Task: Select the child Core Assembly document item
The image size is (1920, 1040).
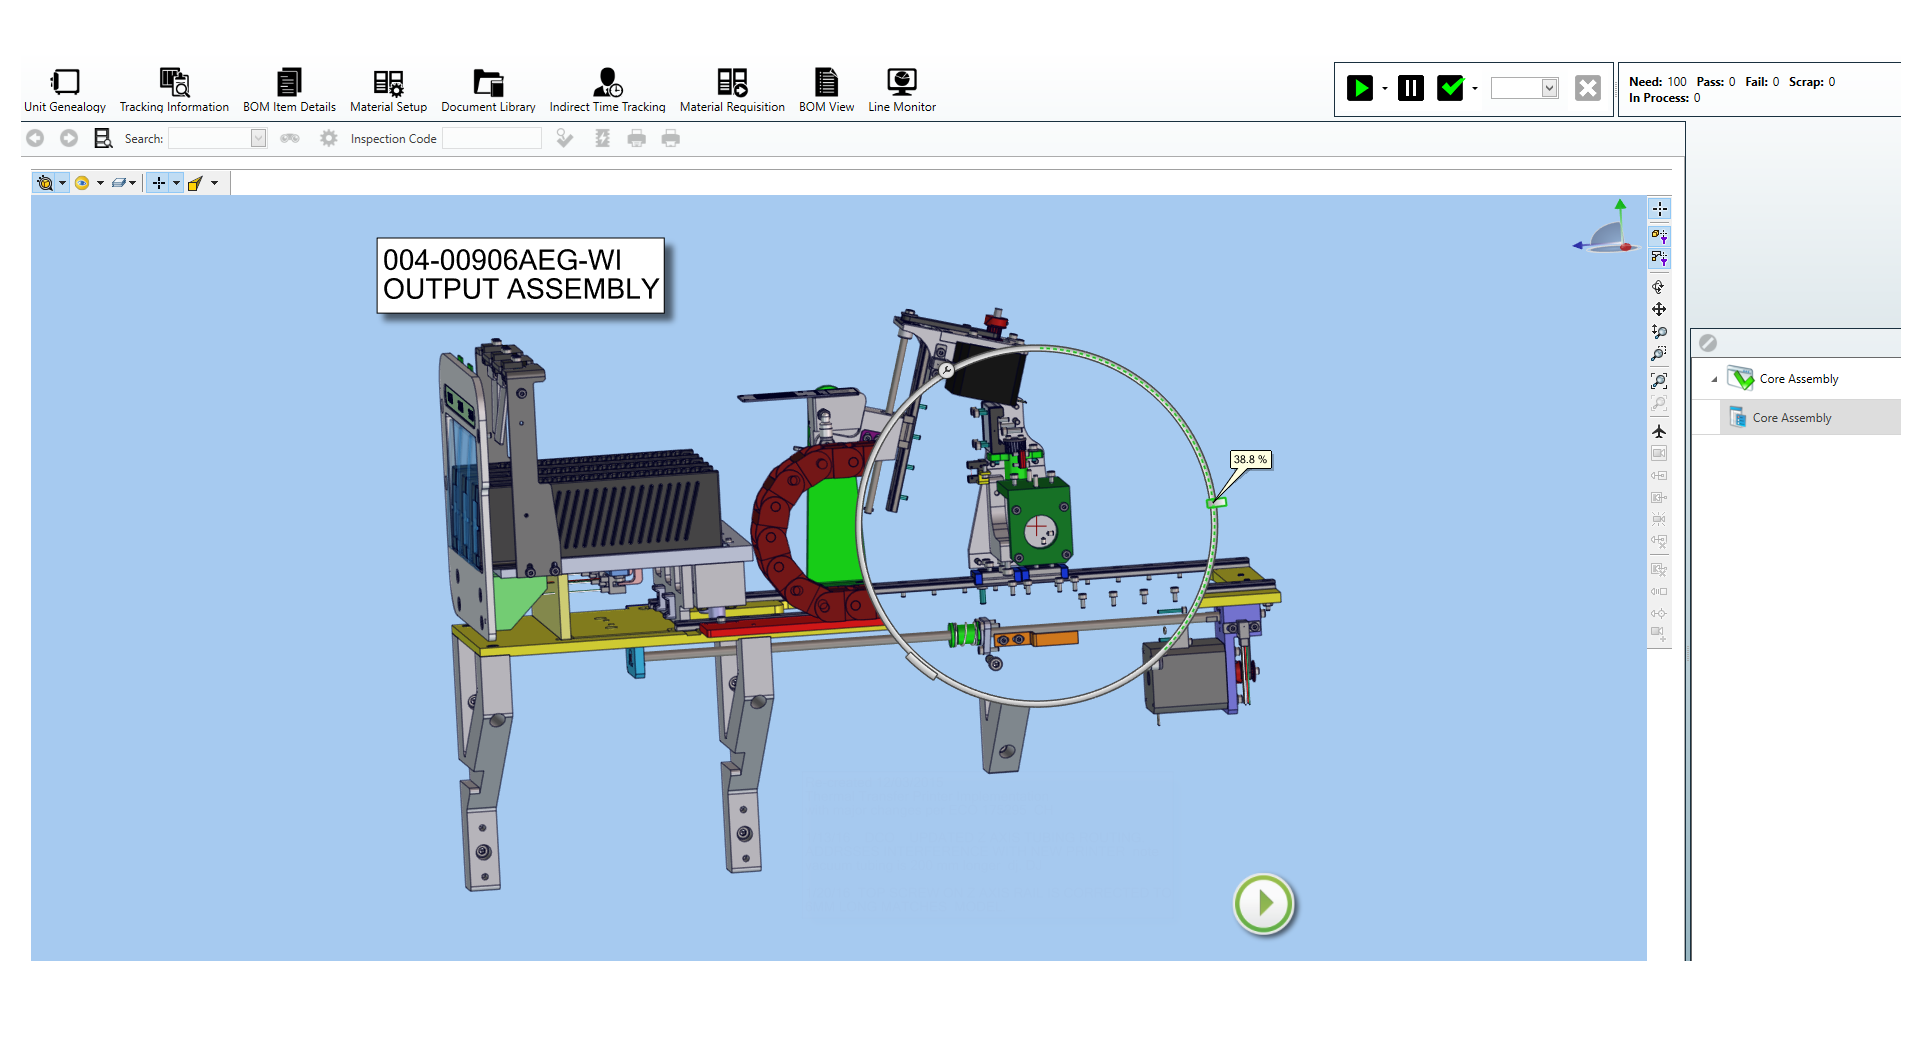Action: (x=1792, y=418)
